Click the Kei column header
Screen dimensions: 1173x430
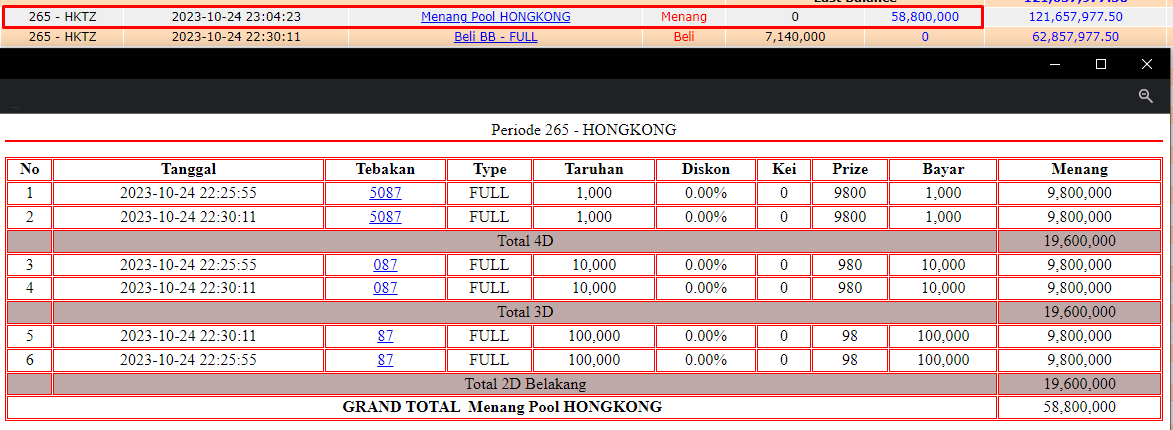(783, 169)
